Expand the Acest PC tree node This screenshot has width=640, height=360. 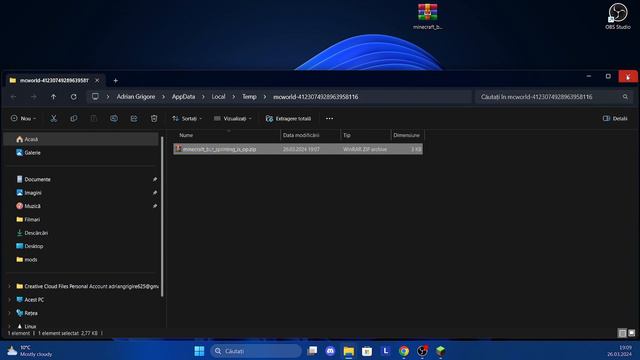point(10,300)
